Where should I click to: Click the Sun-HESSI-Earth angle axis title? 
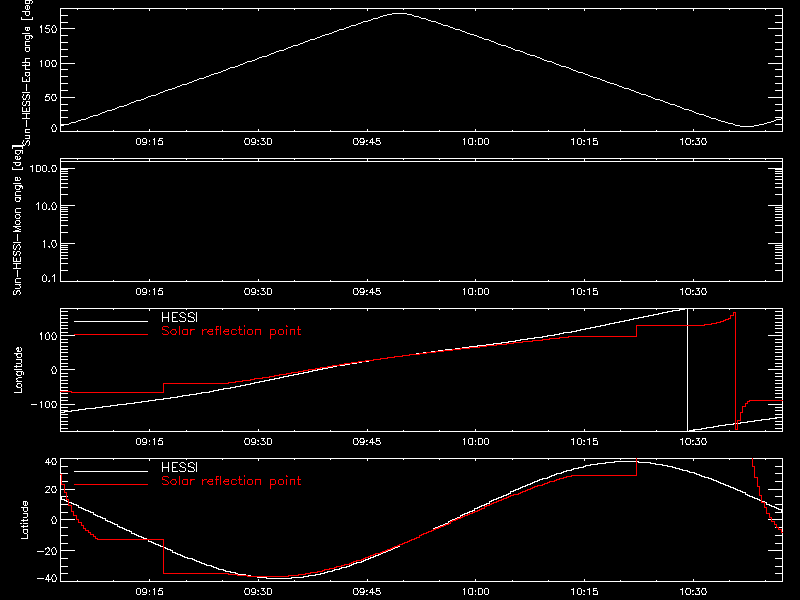pos(27,71)
